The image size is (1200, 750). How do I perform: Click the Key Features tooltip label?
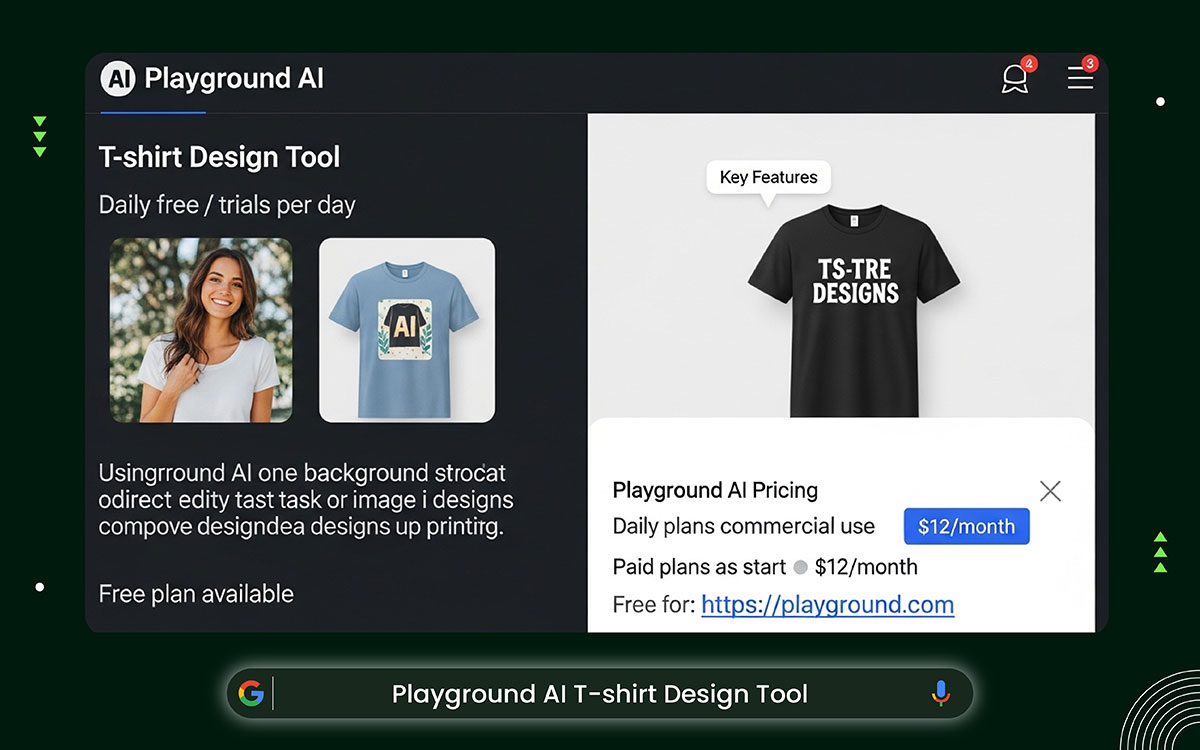(x=768, y=177)
